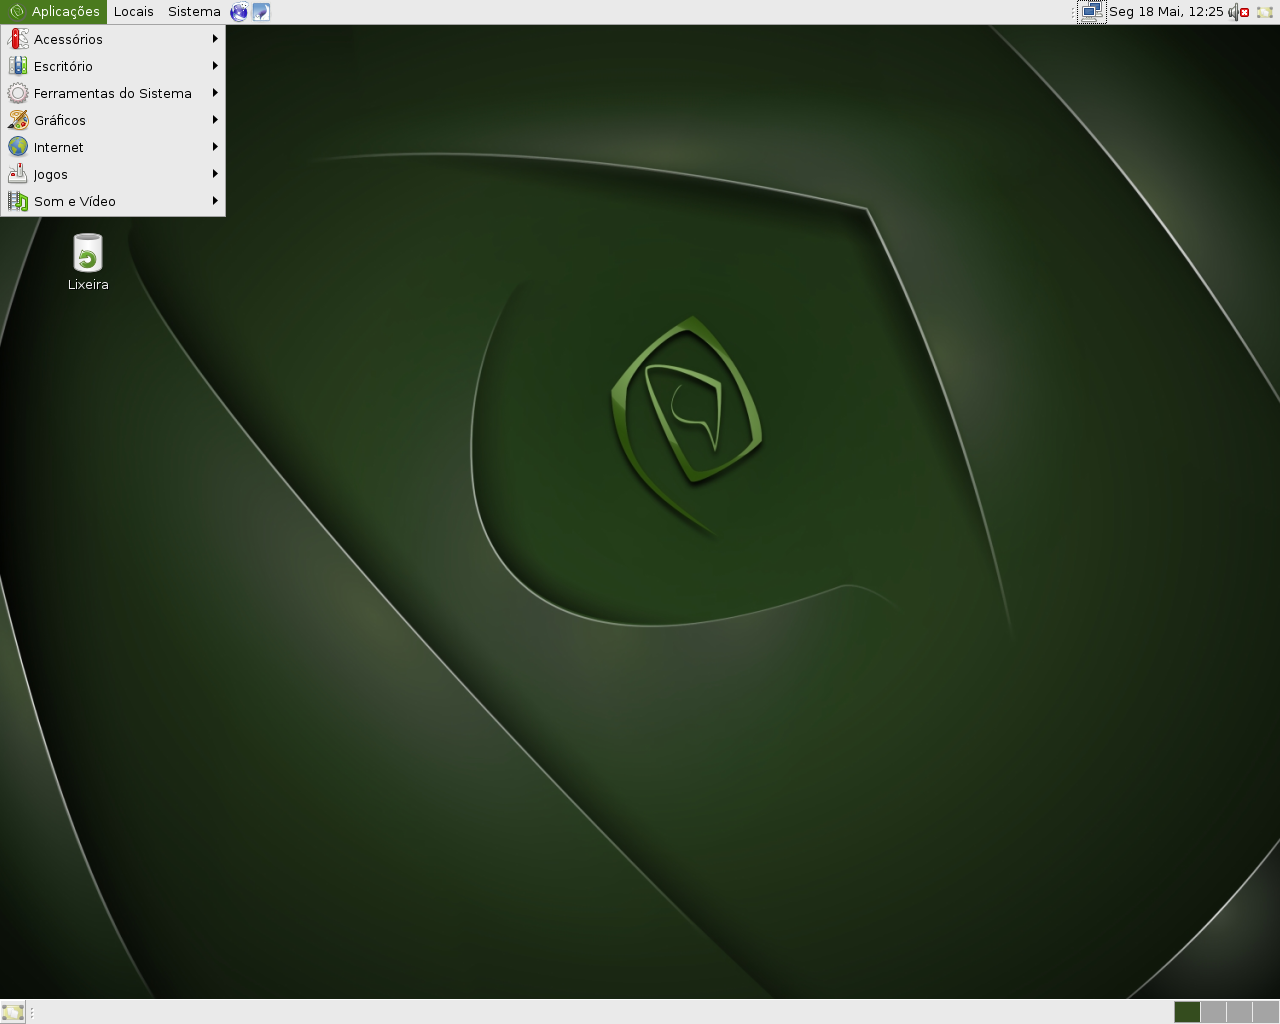Open the Jogos submenu

click(x=113, y=174)
